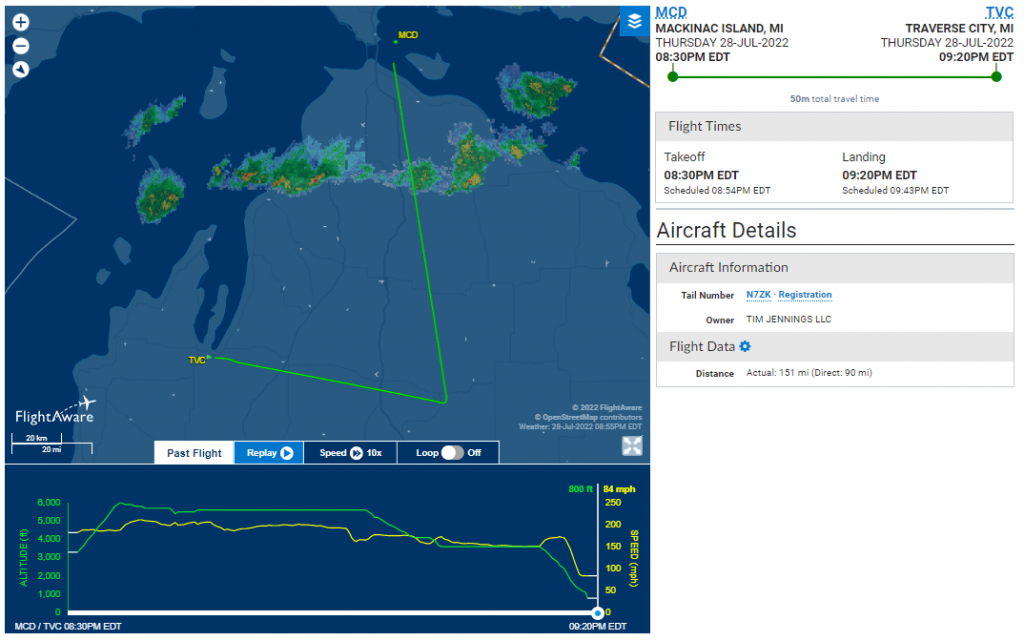Image resolution: width=1024 pixels, height=641 pixels.
Task: Open tail number N7ZK link
Action: click(759, 295)
